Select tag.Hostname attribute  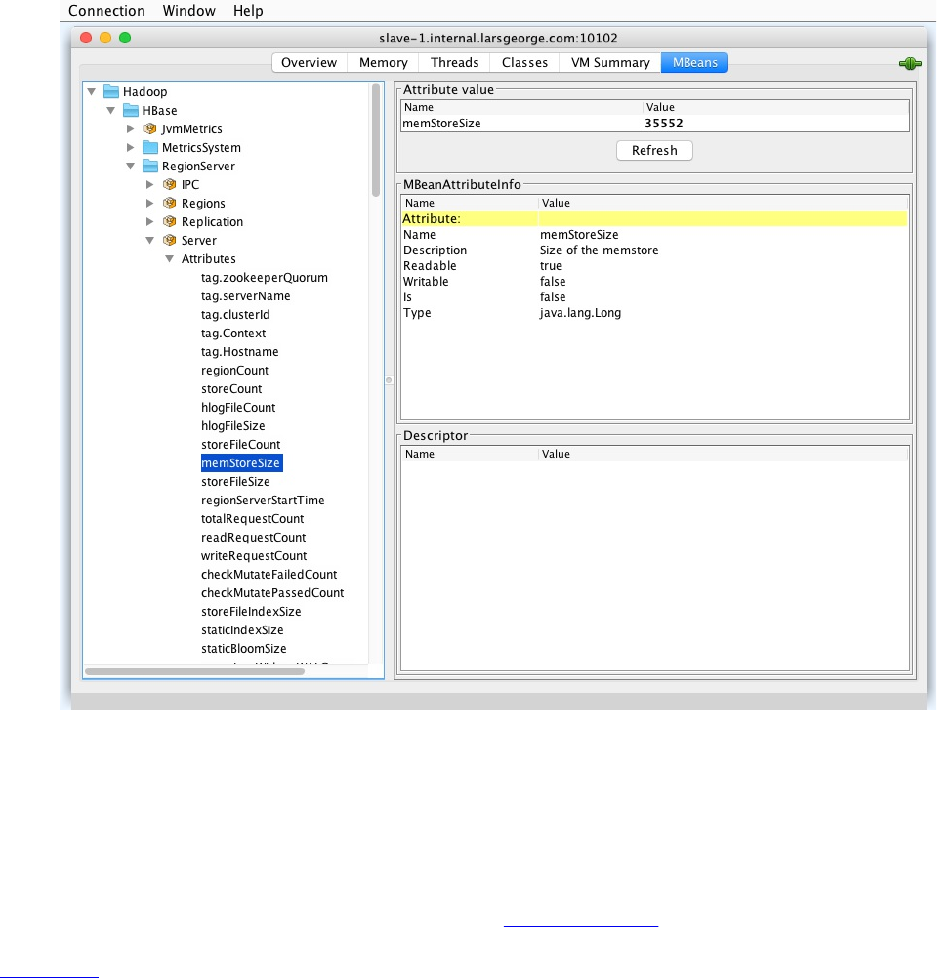(x=240, y=352)
